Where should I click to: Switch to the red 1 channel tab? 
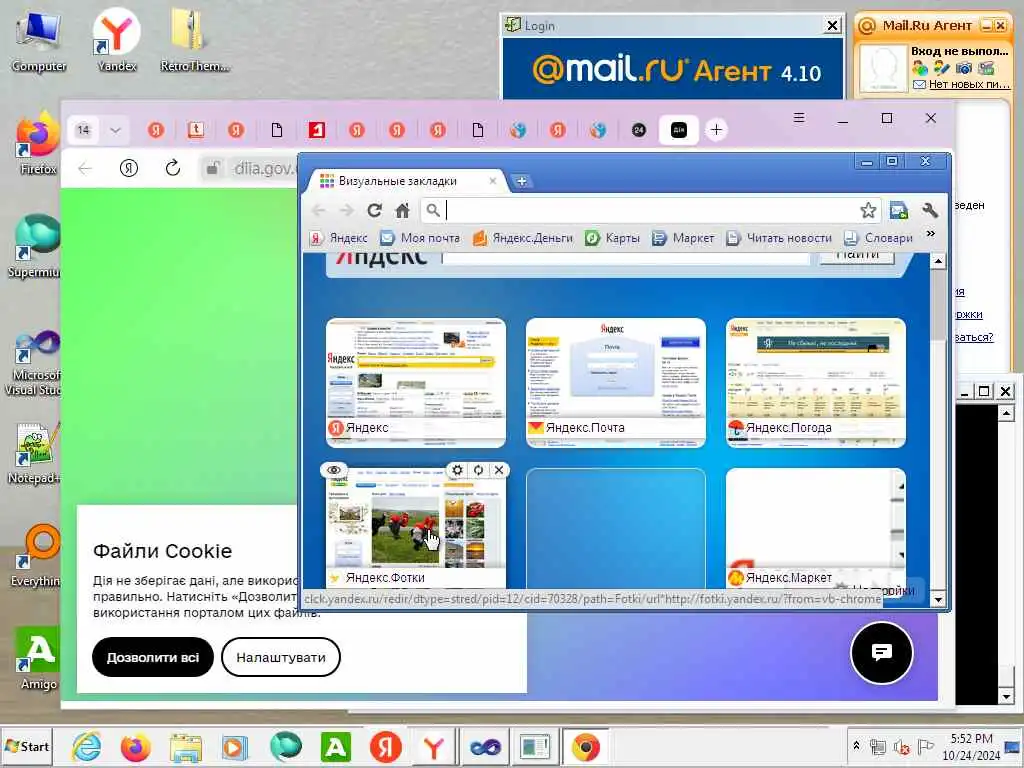[x=317, y=130]
